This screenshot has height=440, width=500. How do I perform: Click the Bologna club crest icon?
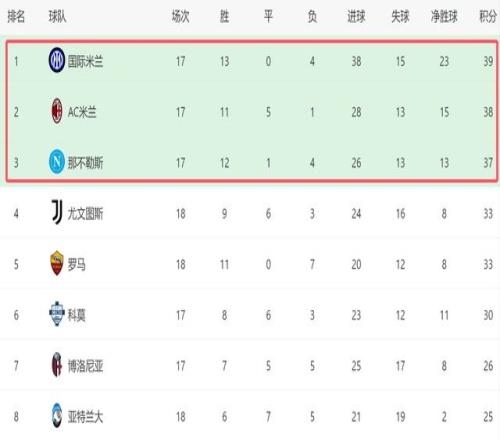point(57,365)
